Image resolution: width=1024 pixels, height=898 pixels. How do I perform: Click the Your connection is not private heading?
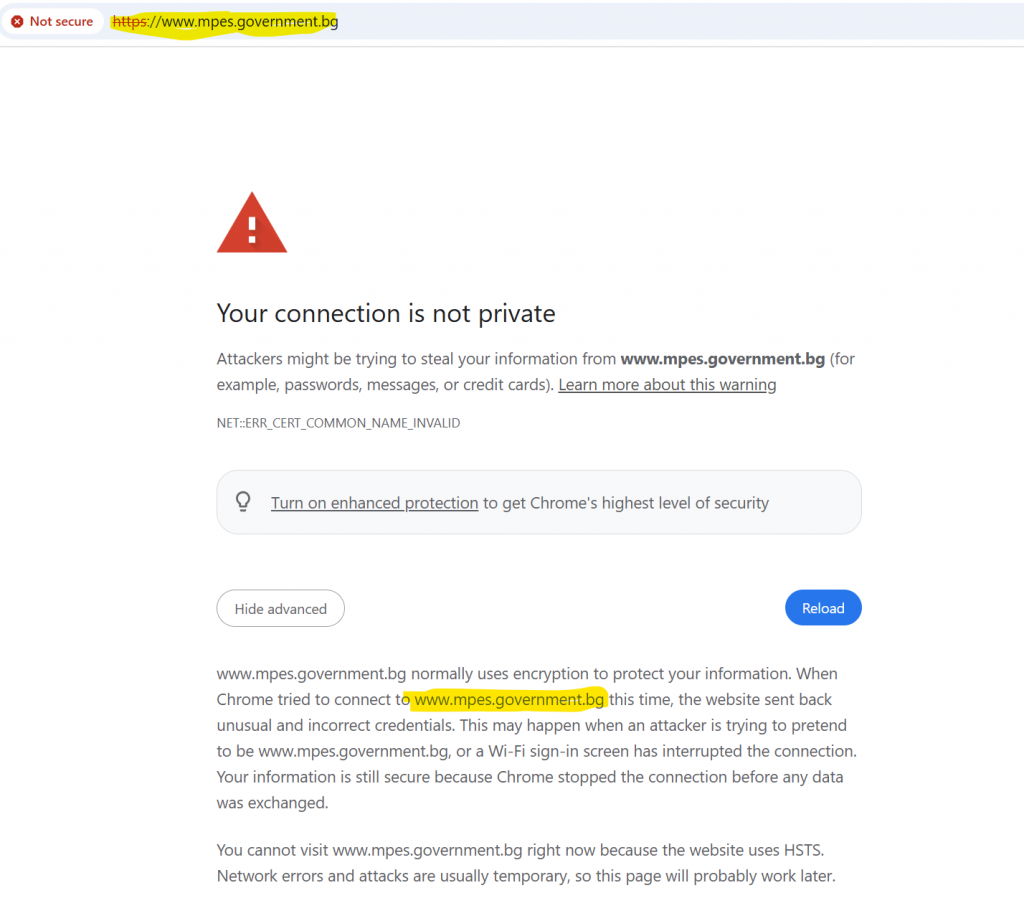[386, 313]
